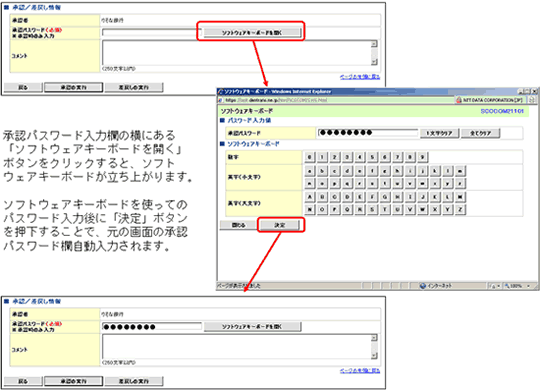This screenshot has height=390, width=540.
Task: Click ソフトウェアキーボードを開く button beside the filled password
Action: pyautogui.click(x=252, y=326)
